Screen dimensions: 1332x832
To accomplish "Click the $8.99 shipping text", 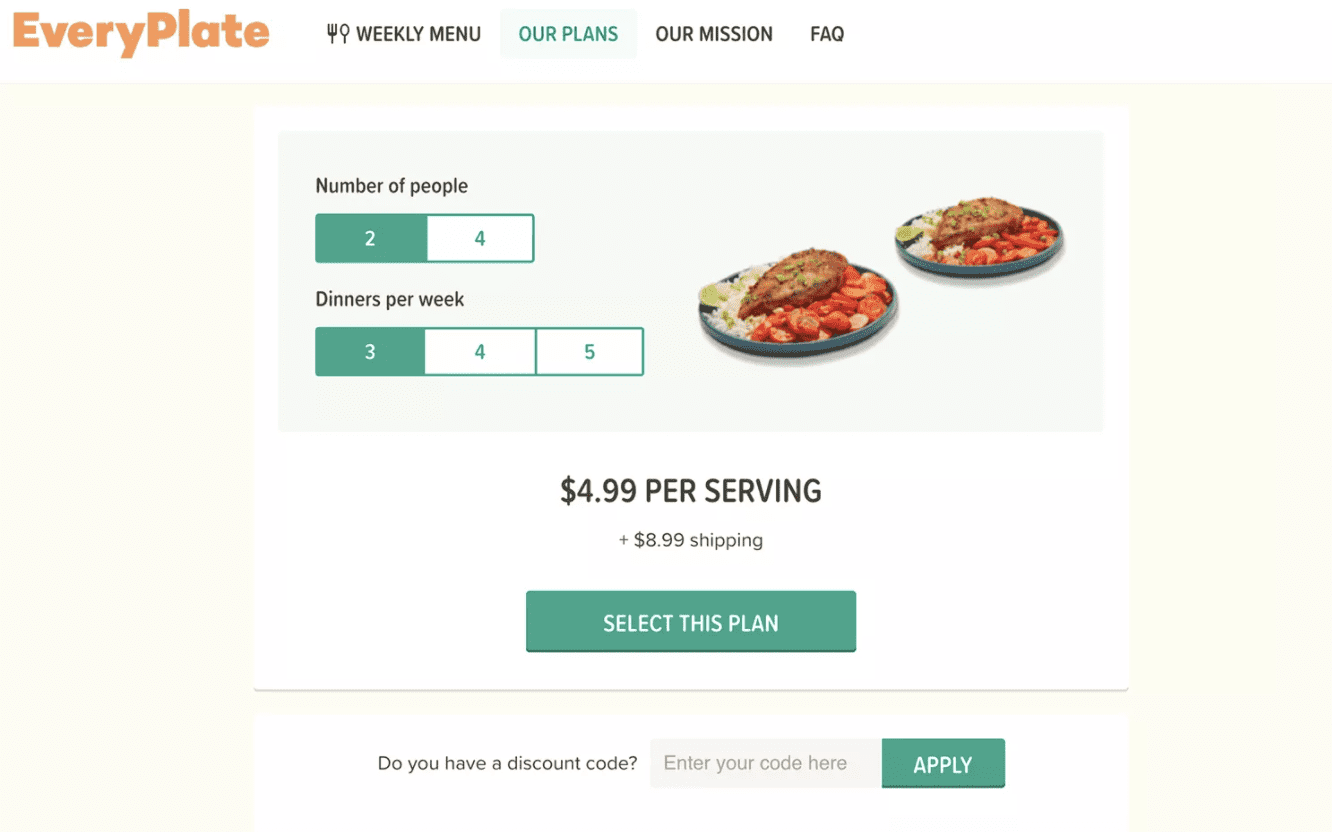I will click(x=691, y=540).
